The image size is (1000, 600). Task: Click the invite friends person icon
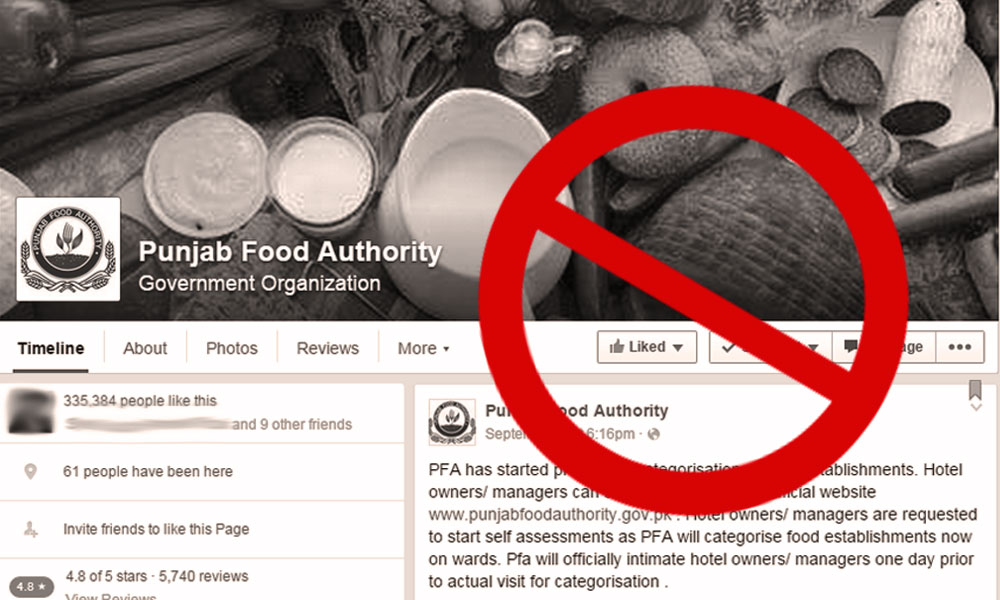[30, 529]
